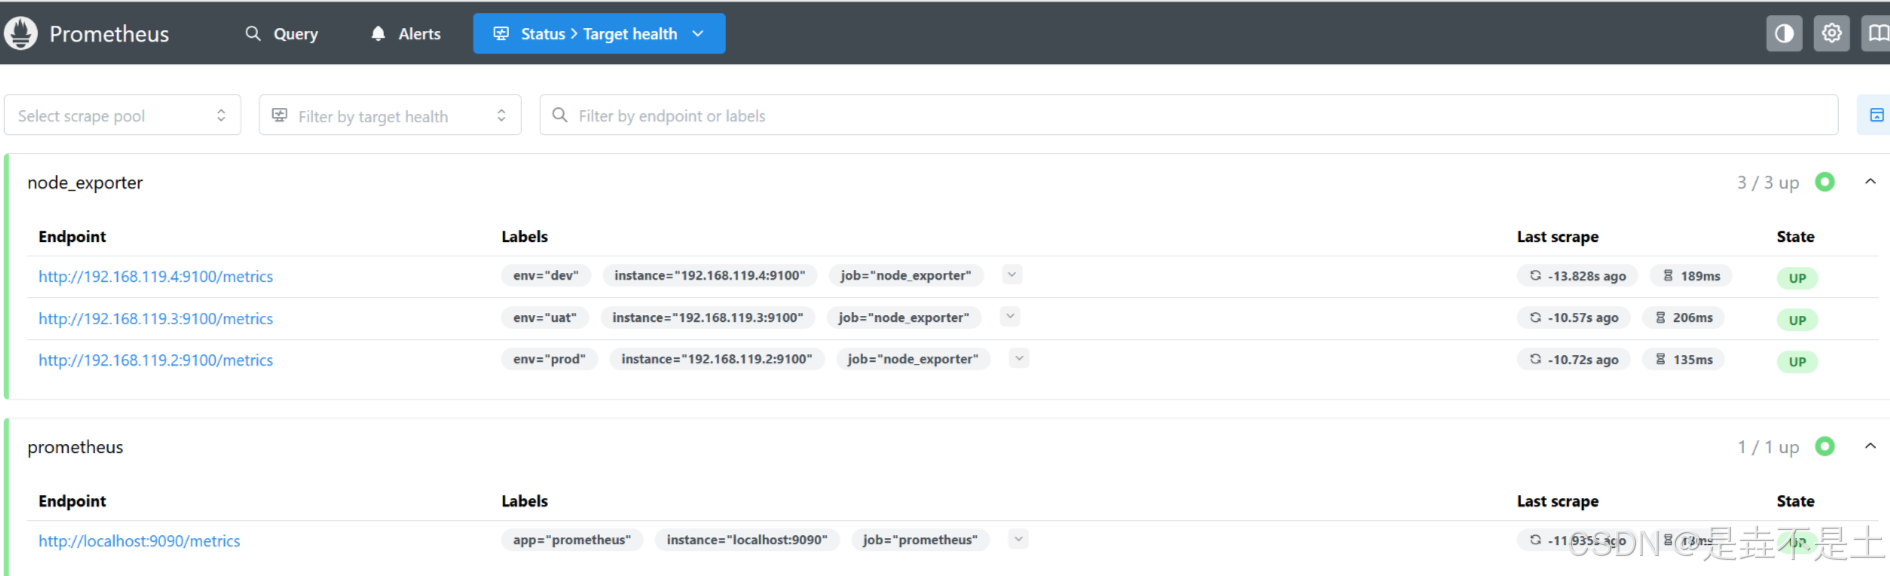Open the settings gear icon
This screenshot has width=1890, height=576.
[x=1831, y=33]
